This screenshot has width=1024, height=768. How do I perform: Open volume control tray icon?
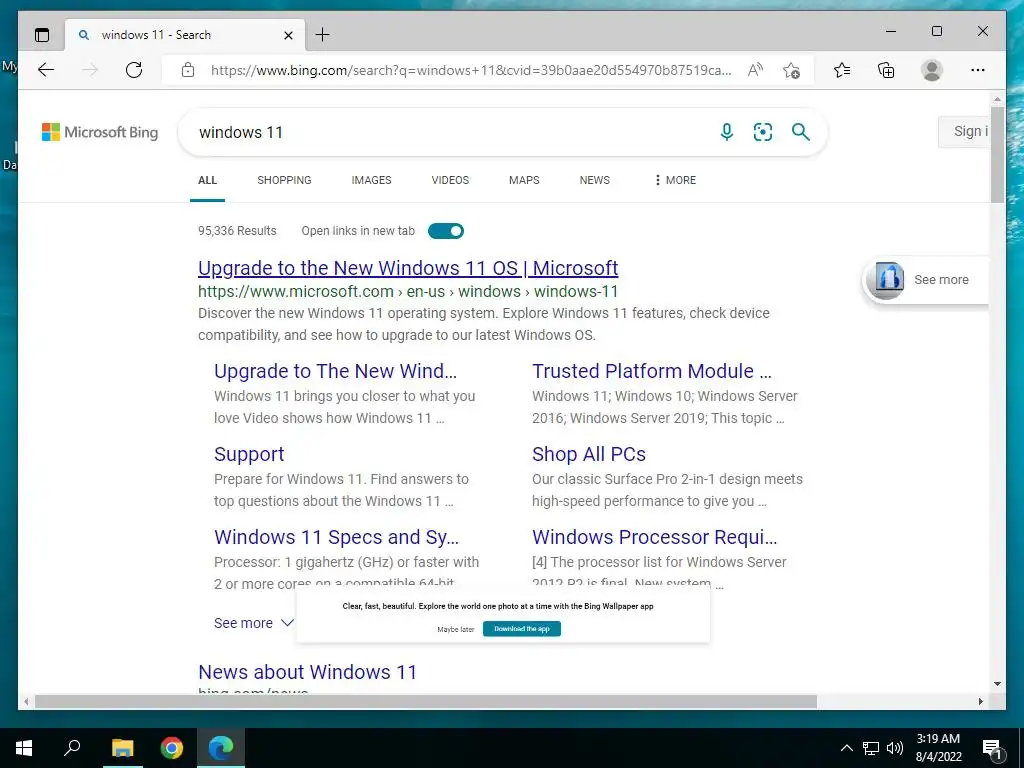(x=895, y=748)
